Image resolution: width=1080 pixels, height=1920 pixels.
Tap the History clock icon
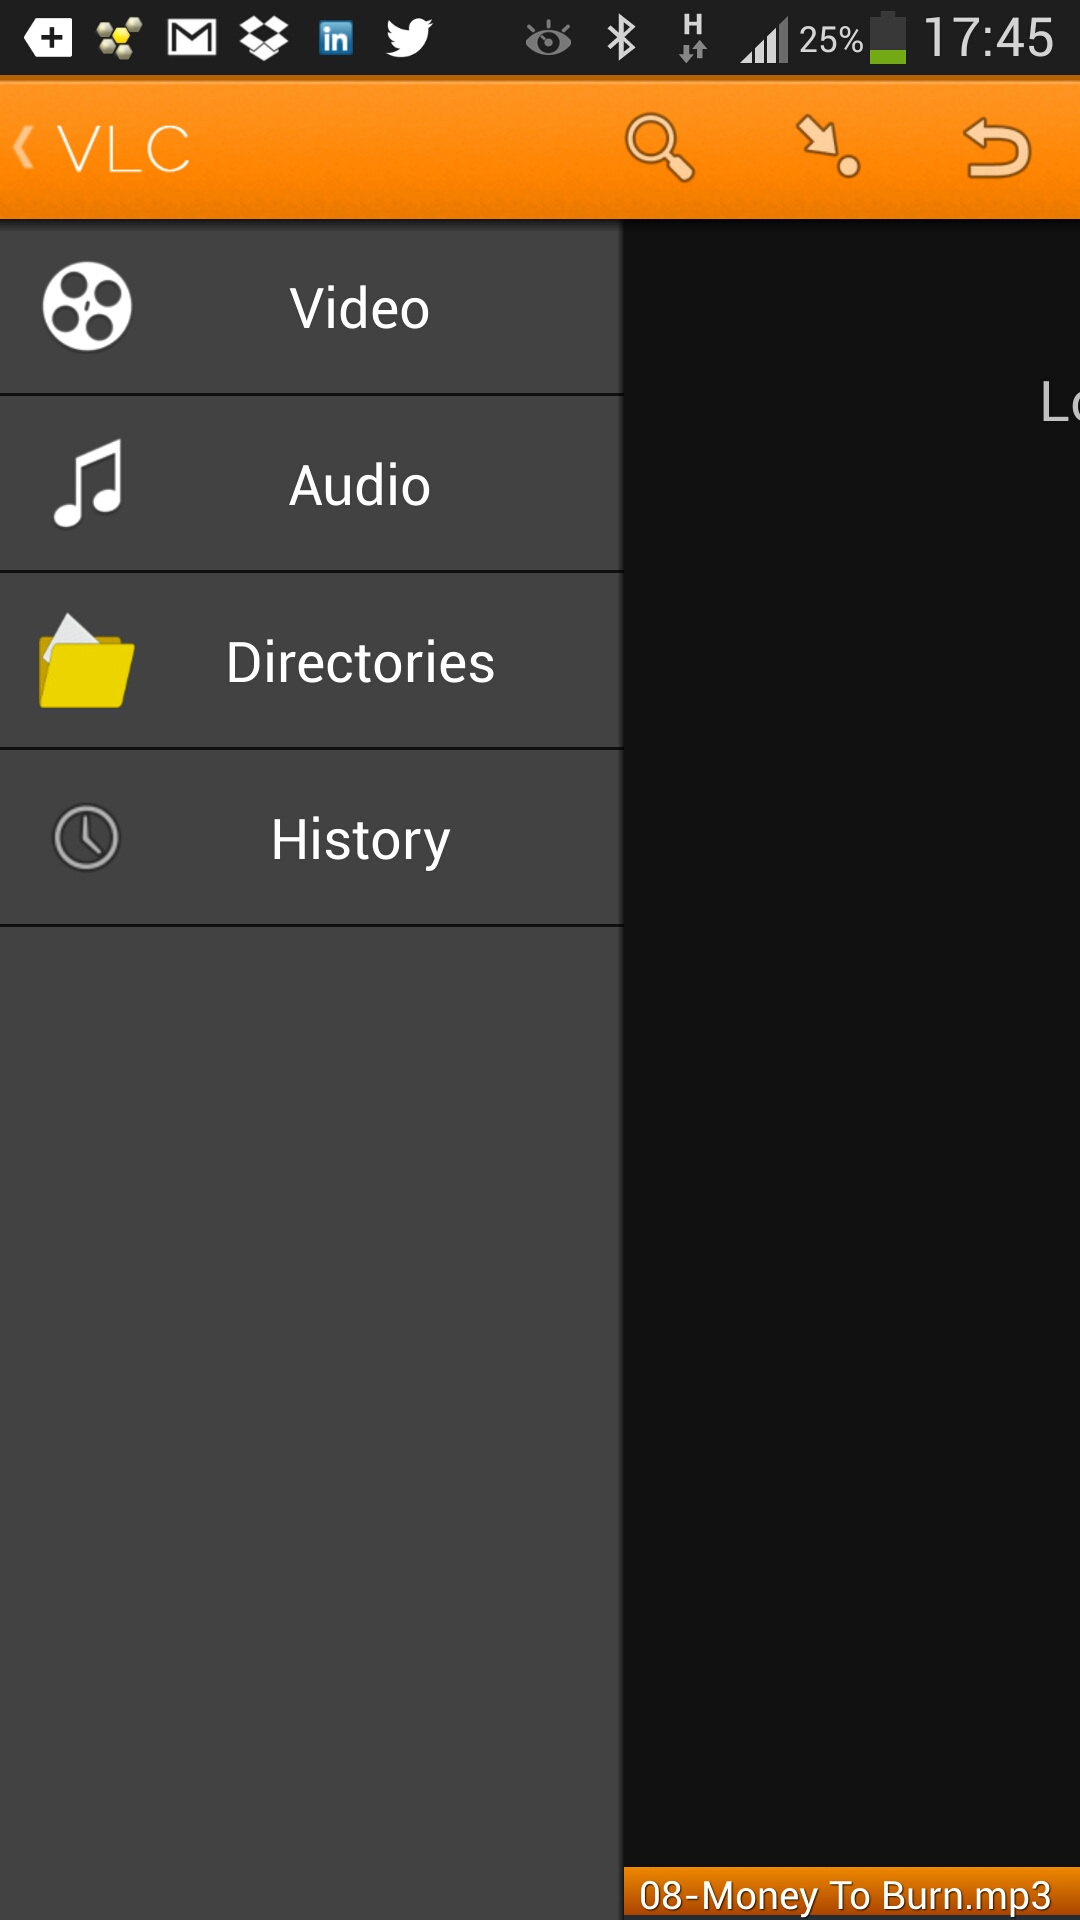(x=85, y=838)
